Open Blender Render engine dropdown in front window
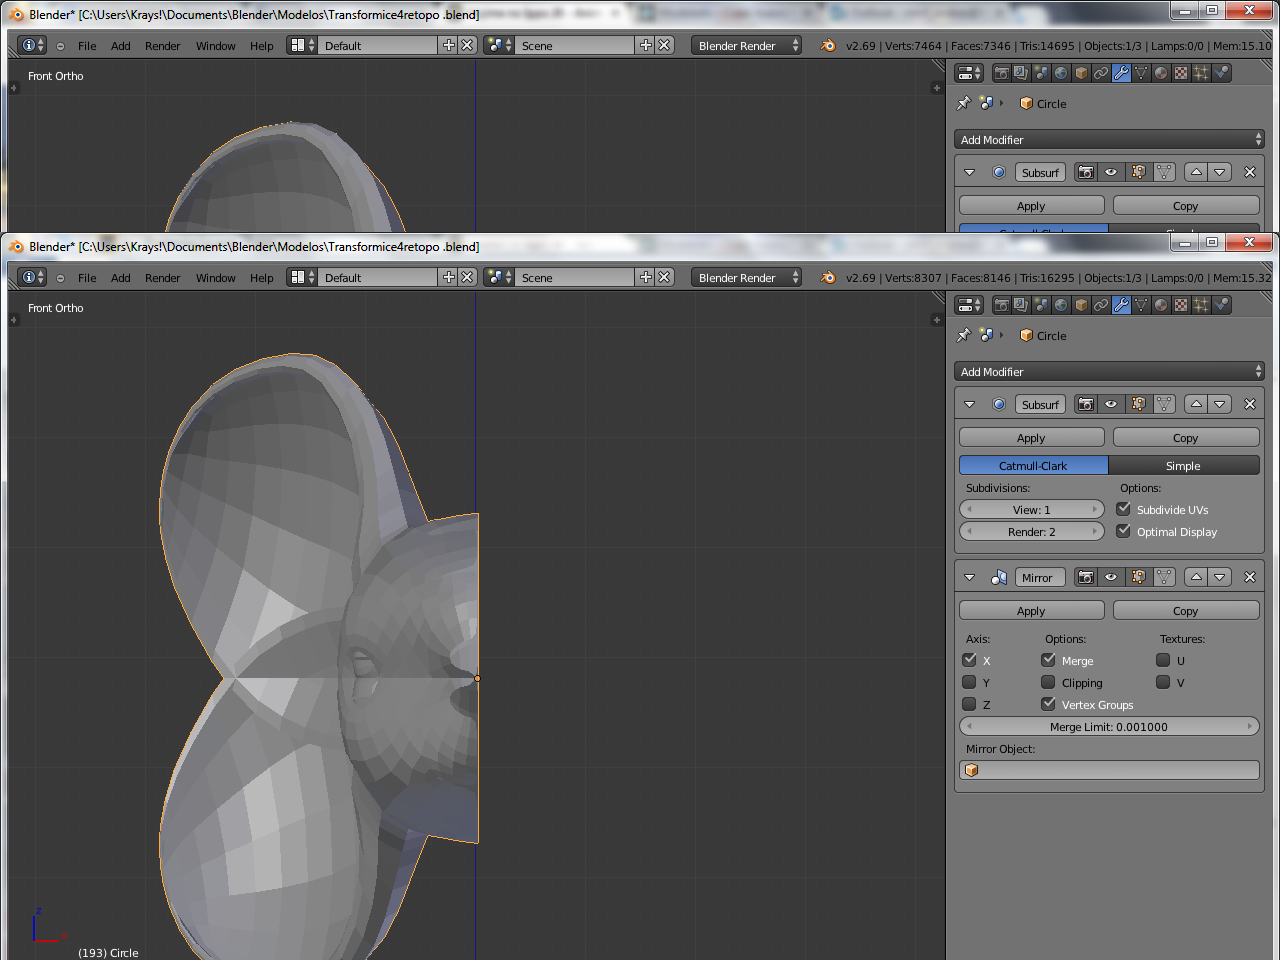The image size is (1280, 960). tap(747, 277)
